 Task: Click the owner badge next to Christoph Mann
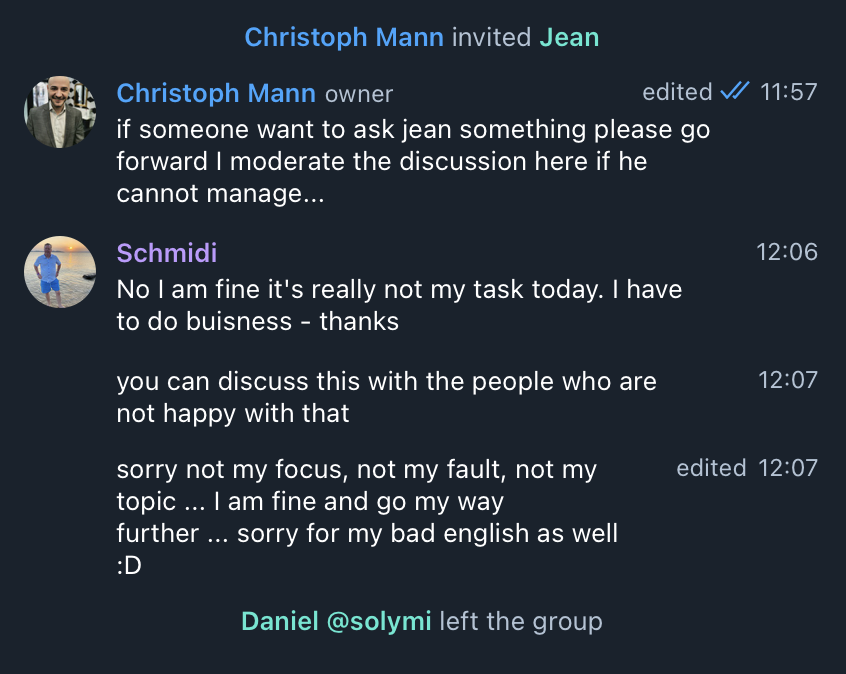(x=359, y=94)
